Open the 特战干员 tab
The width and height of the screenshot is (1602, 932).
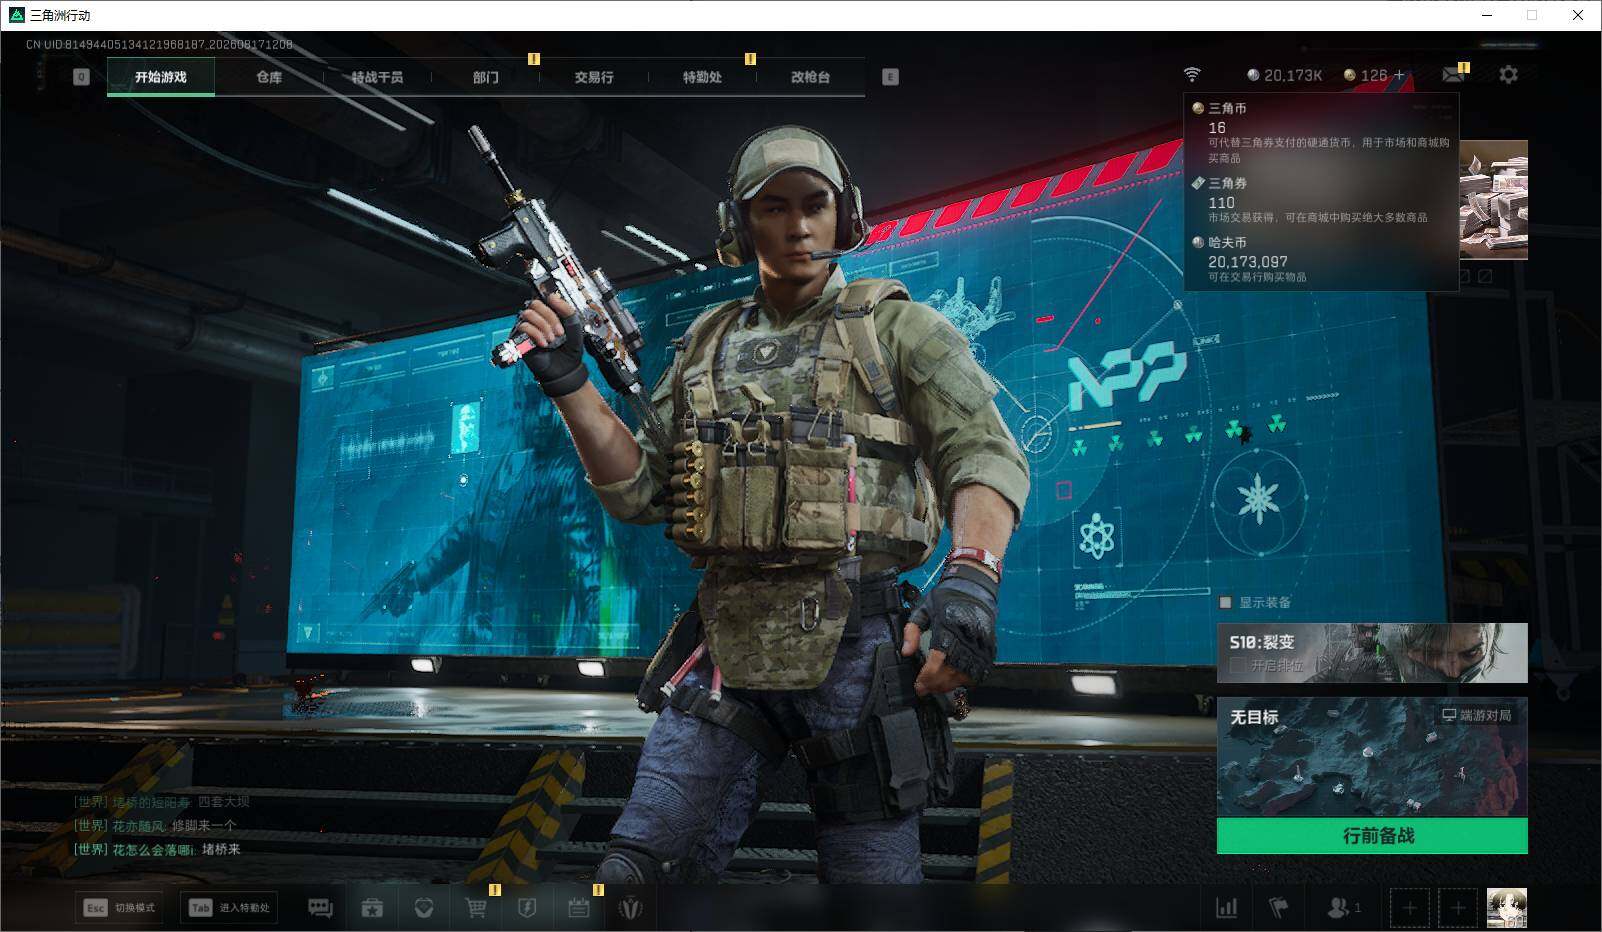tap(377, 77)
